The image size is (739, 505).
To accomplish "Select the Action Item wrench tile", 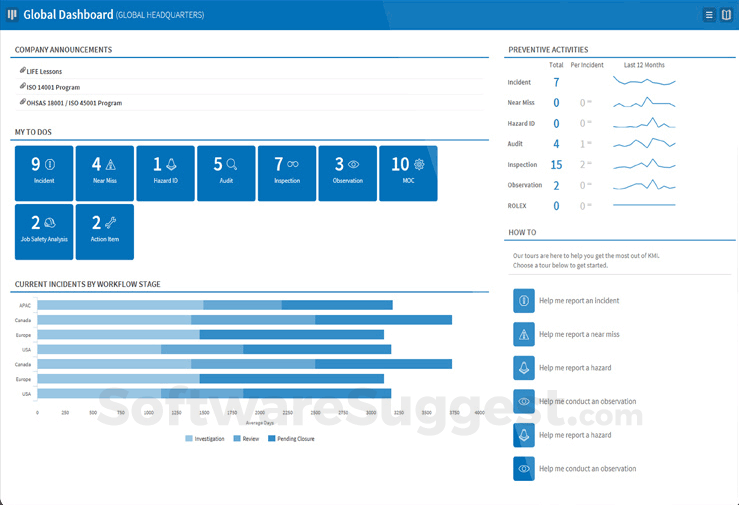I will 104,231.
